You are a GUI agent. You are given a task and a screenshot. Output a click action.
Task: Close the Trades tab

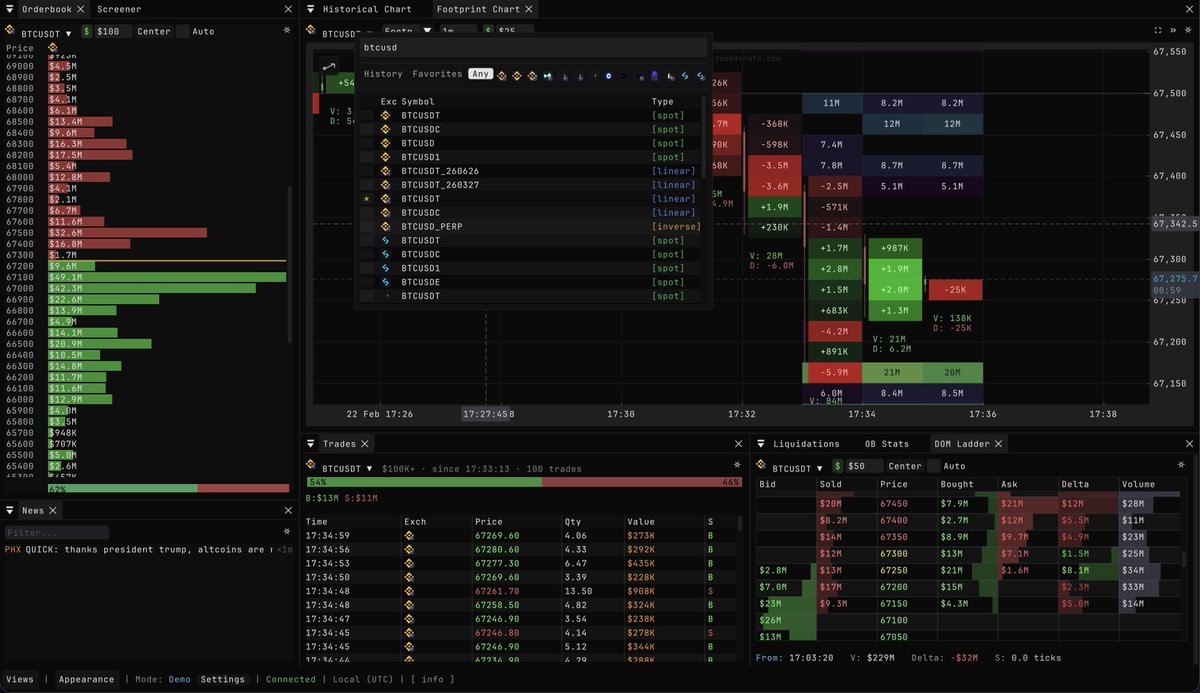tap(365, 444)
